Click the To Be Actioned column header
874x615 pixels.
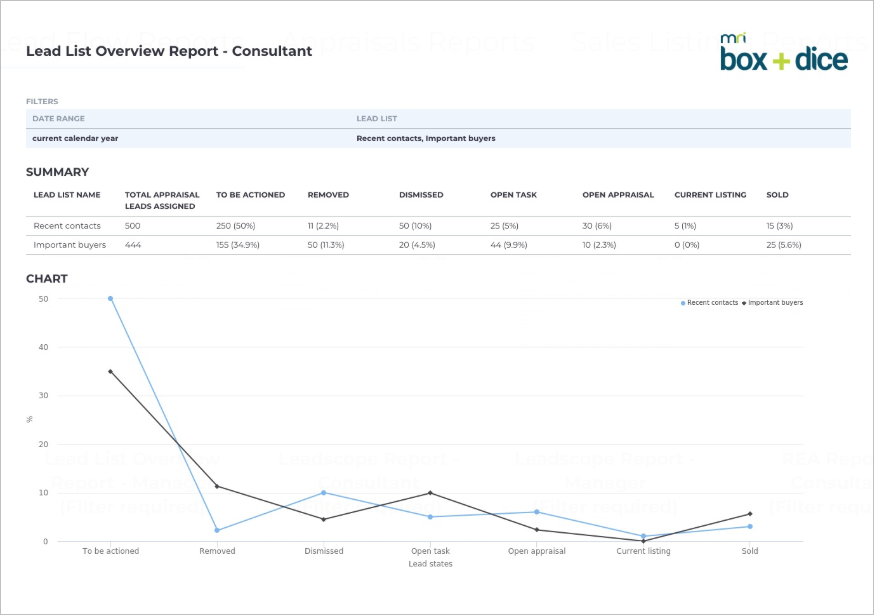[250, 195]
